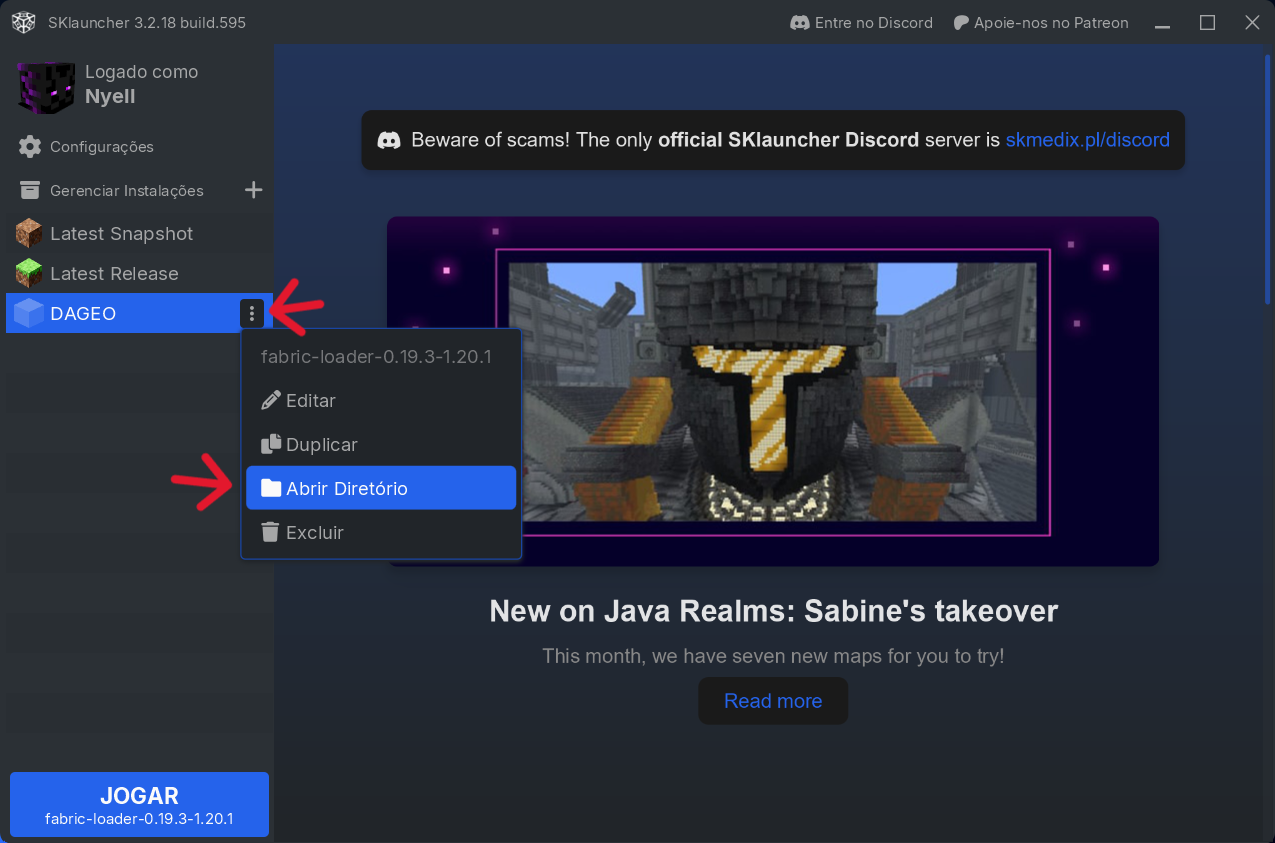Choose Editar from the context menu
This screenshot has width=1275, height=843.
[381, 400]
